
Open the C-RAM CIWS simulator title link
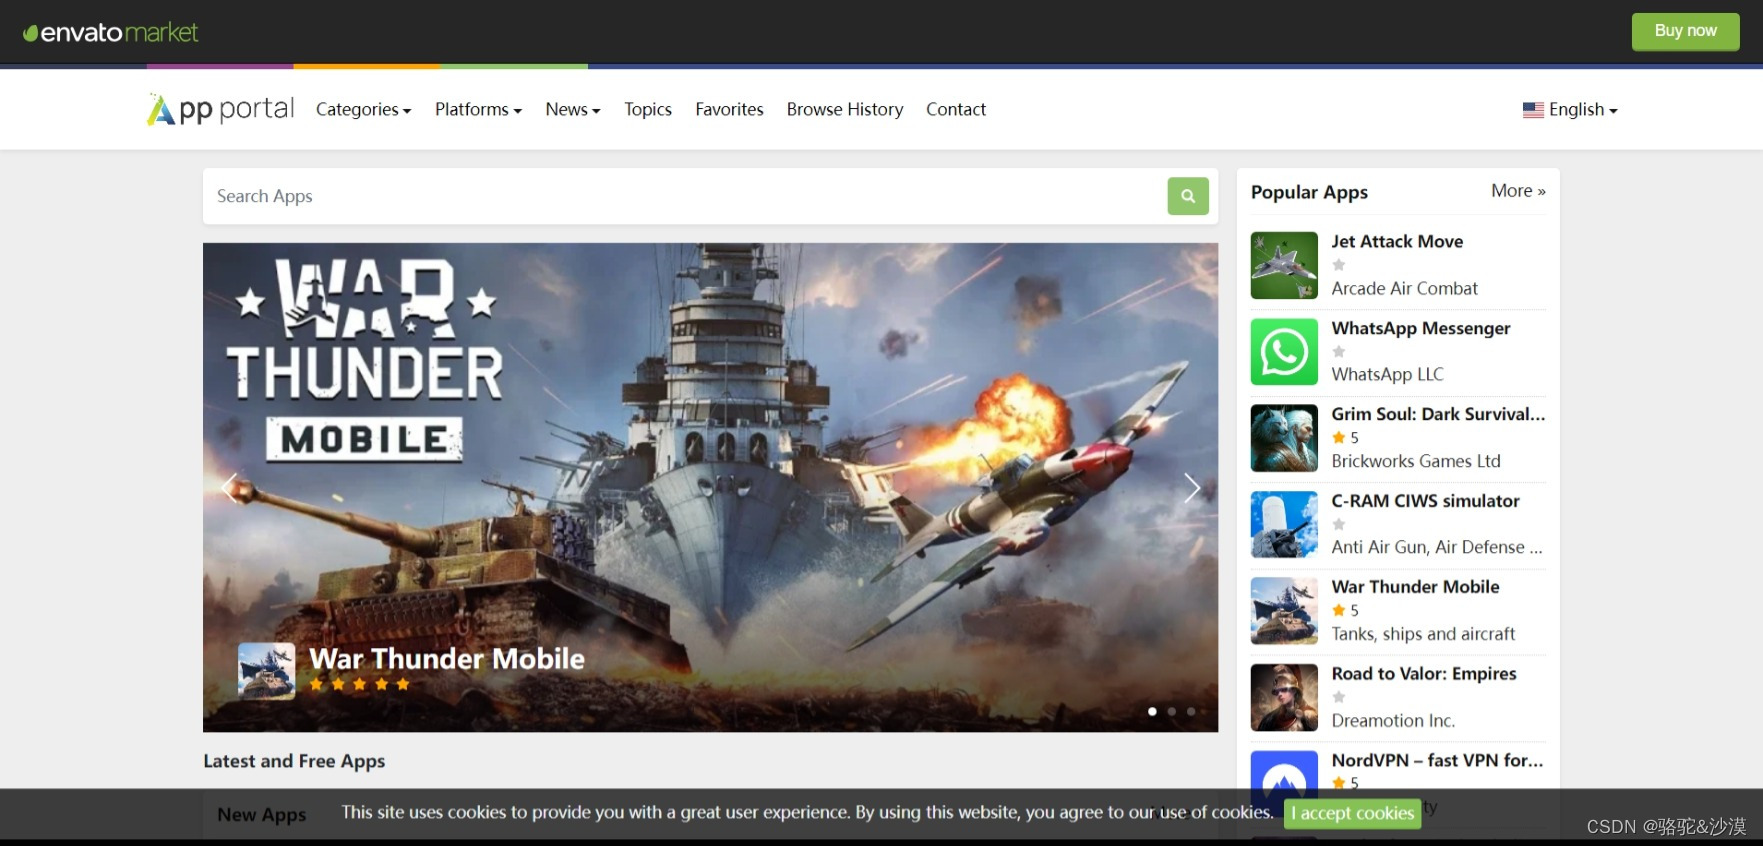[1425, 501]
